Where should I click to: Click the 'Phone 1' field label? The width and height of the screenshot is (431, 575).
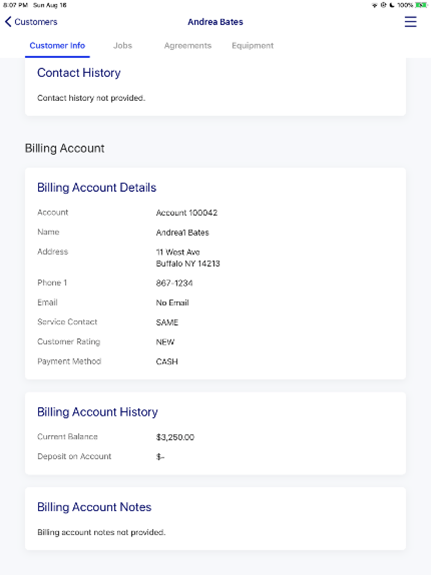(x=52, y=283)
